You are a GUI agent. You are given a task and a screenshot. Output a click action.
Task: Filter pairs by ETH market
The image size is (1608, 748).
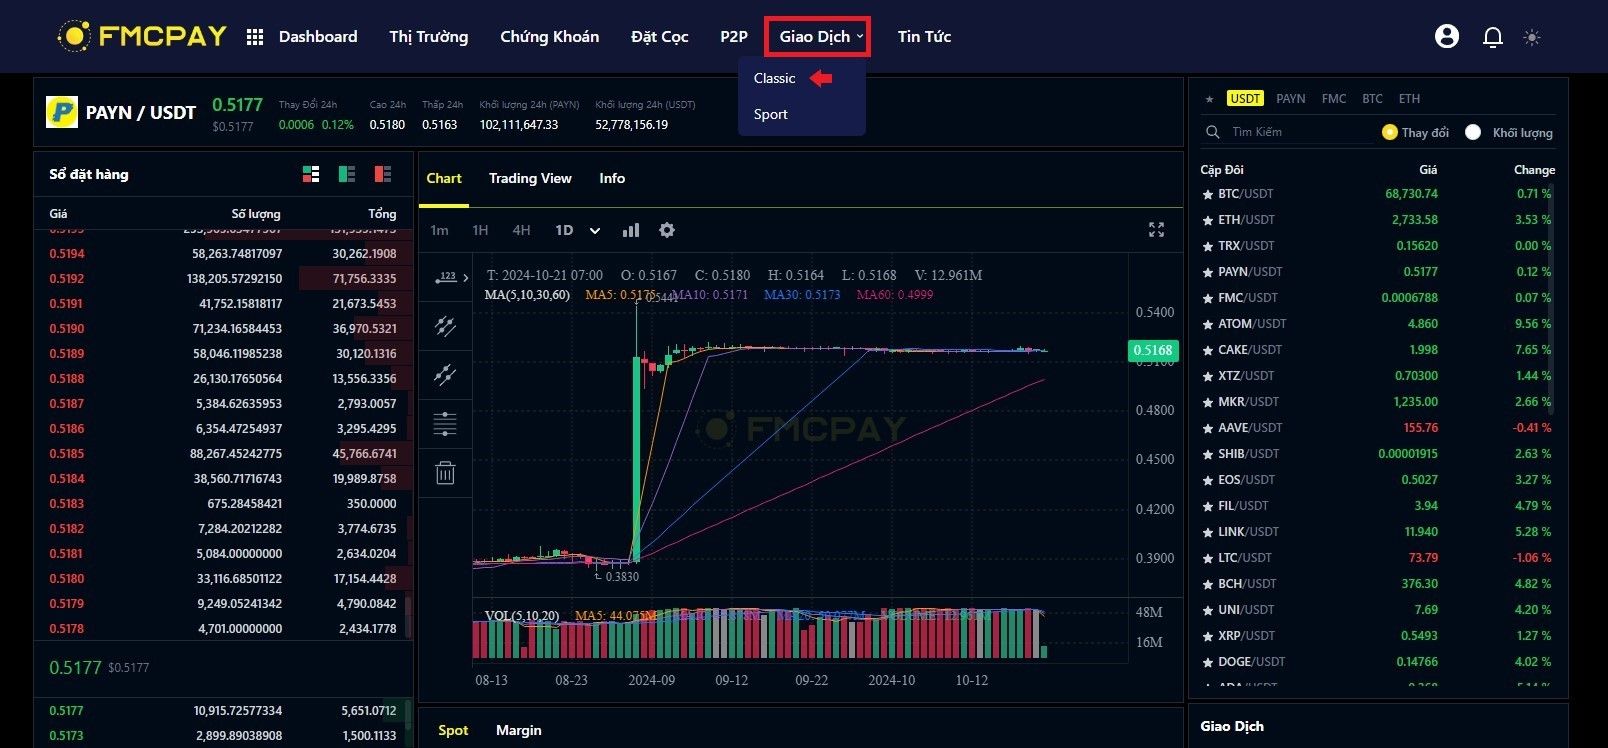click(1409, 99)
